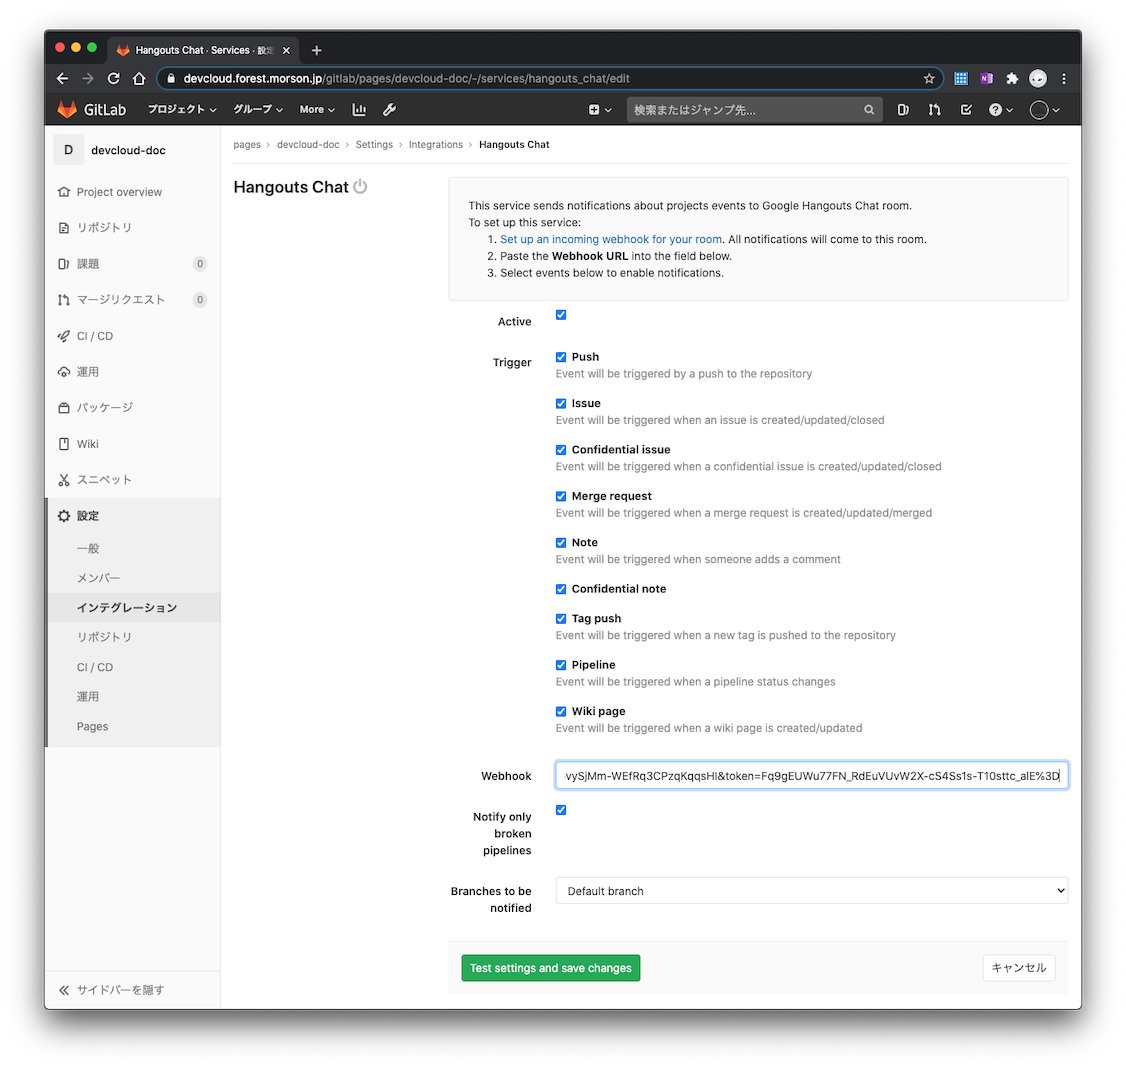
Task: Open the to-do list checkmark icon
Action: coord(966,109)
